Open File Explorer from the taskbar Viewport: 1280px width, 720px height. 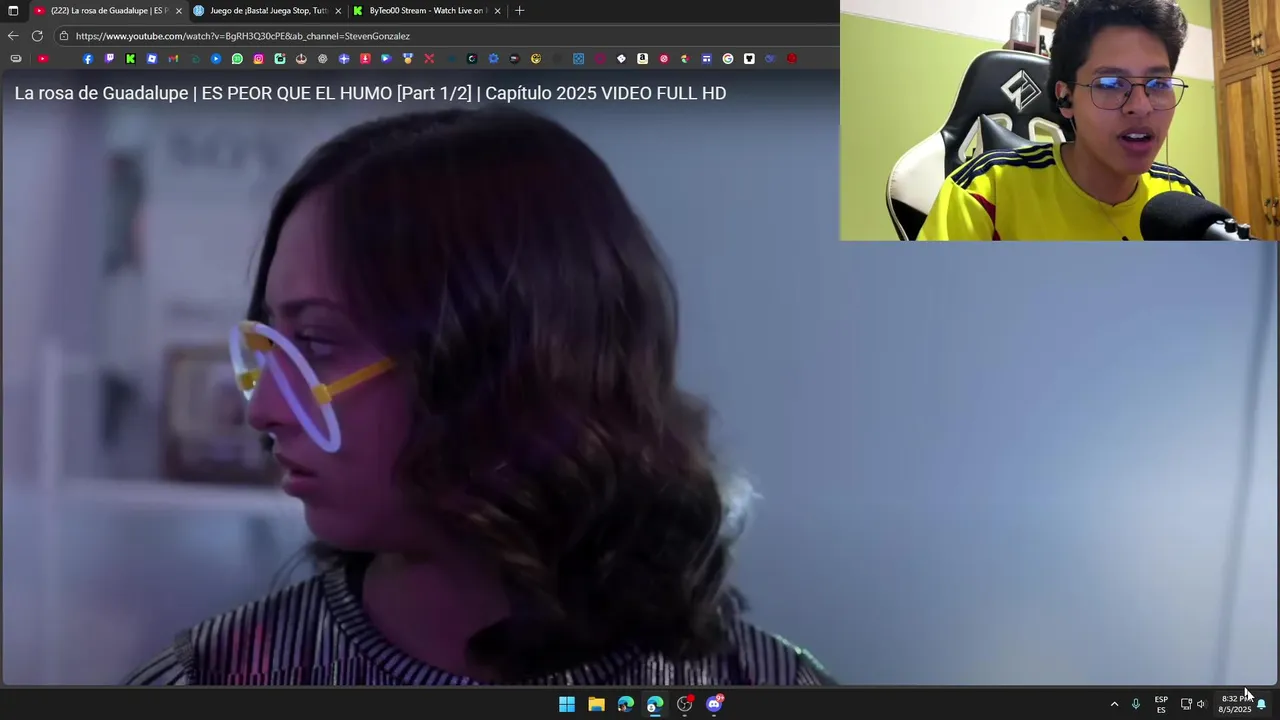point(596,704)
